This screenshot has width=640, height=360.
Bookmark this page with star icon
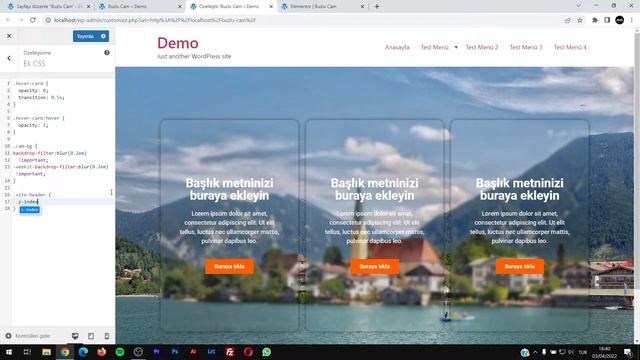580,20
